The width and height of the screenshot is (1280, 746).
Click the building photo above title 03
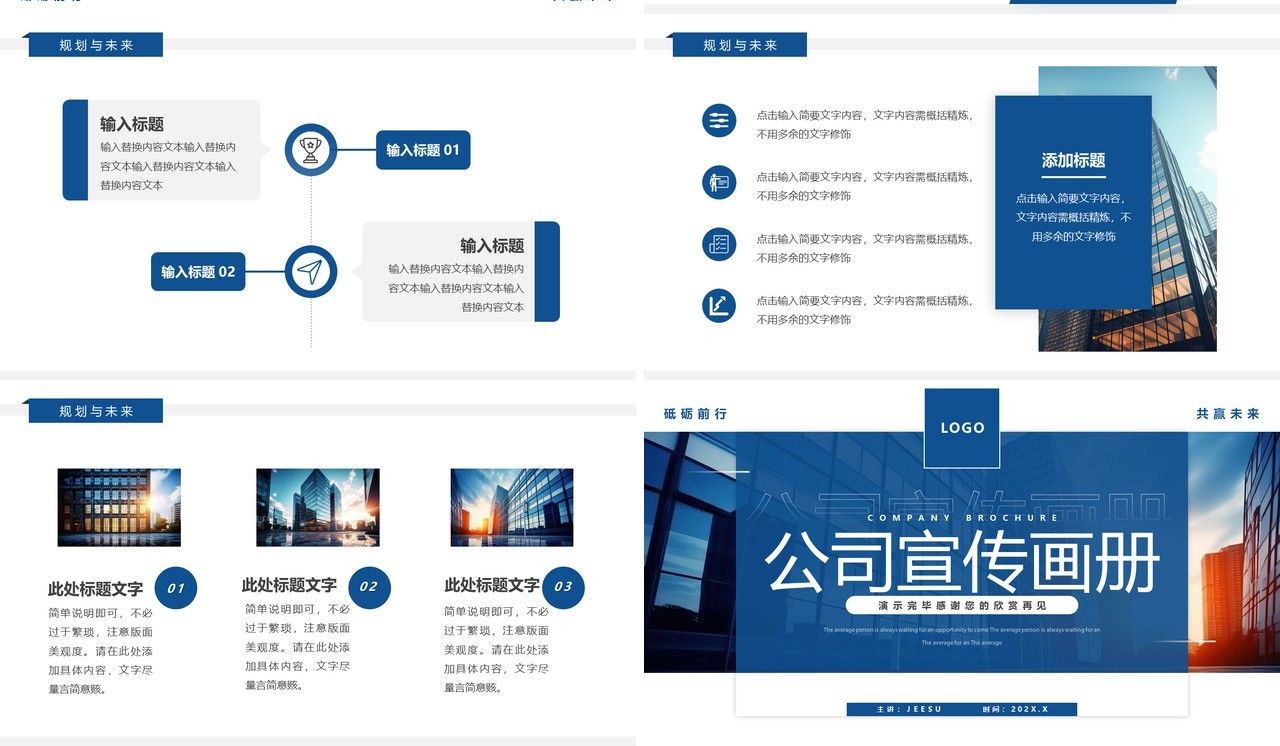(x=512, y=507)
